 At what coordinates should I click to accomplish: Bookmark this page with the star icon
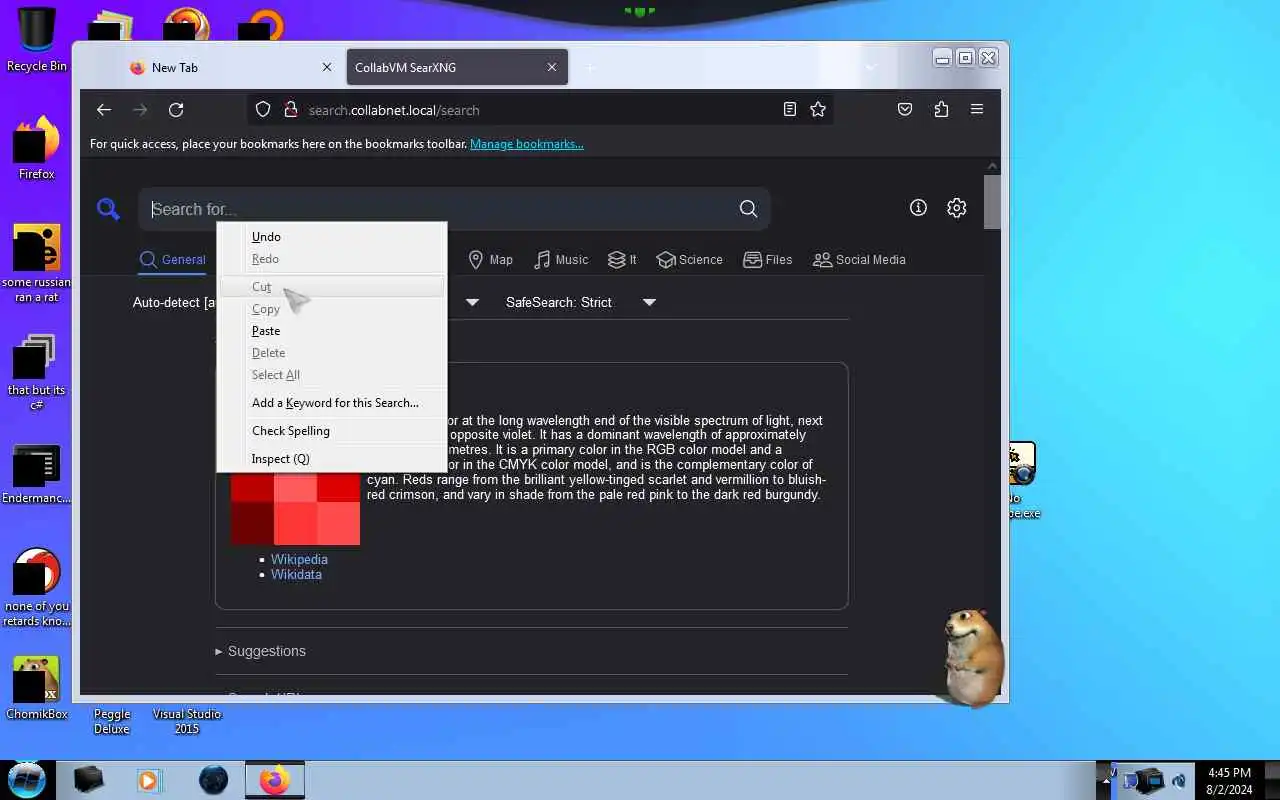point(818,110)
